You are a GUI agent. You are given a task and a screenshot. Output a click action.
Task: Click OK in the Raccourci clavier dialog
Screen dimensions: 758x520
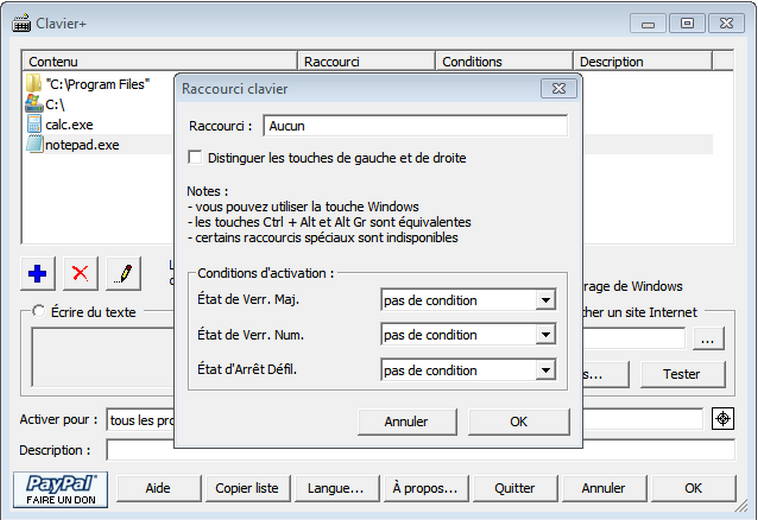click(x=518, y=422)
